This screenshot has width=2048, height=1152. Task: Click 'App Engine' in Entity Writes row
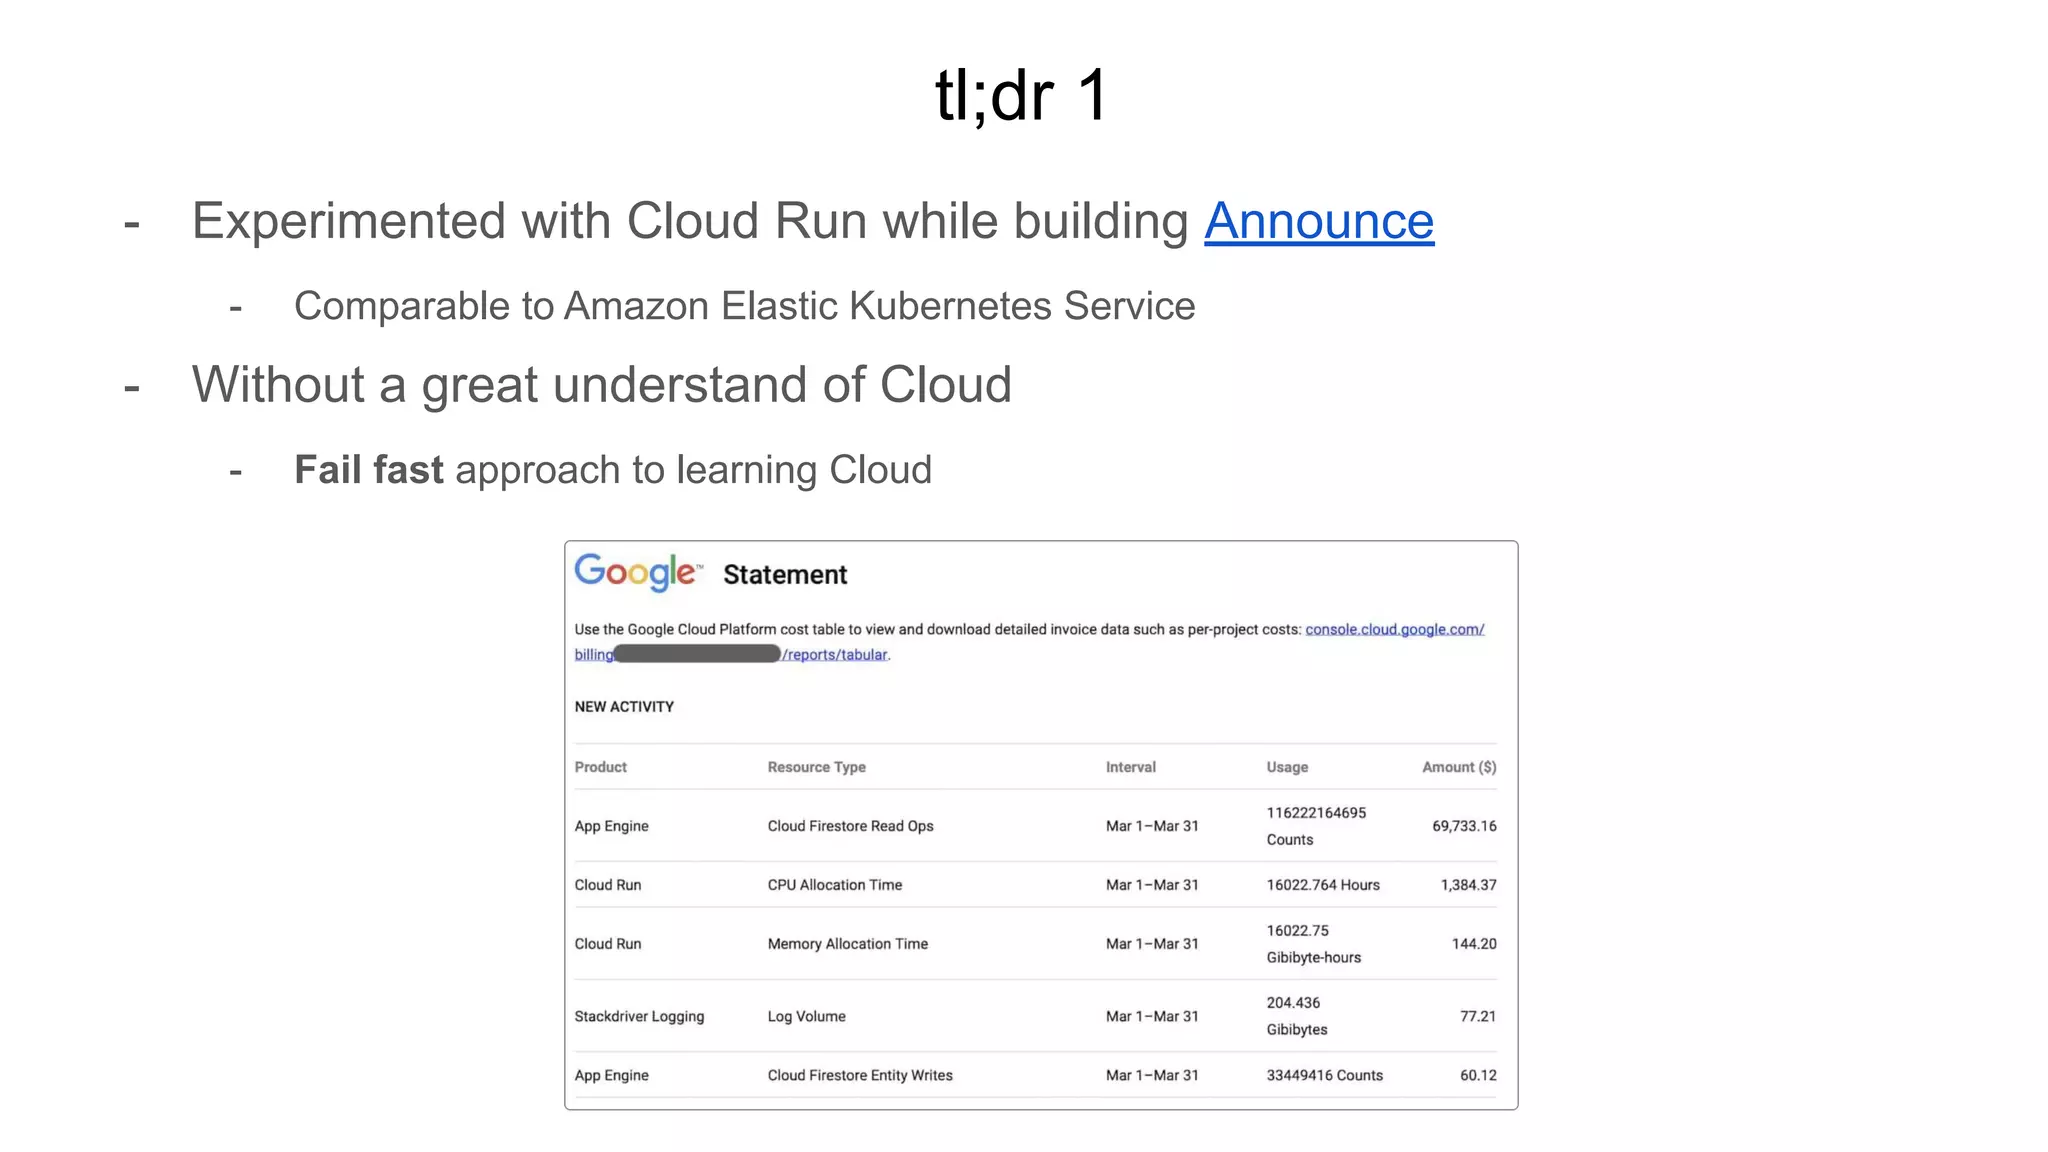click(611, 1076)
